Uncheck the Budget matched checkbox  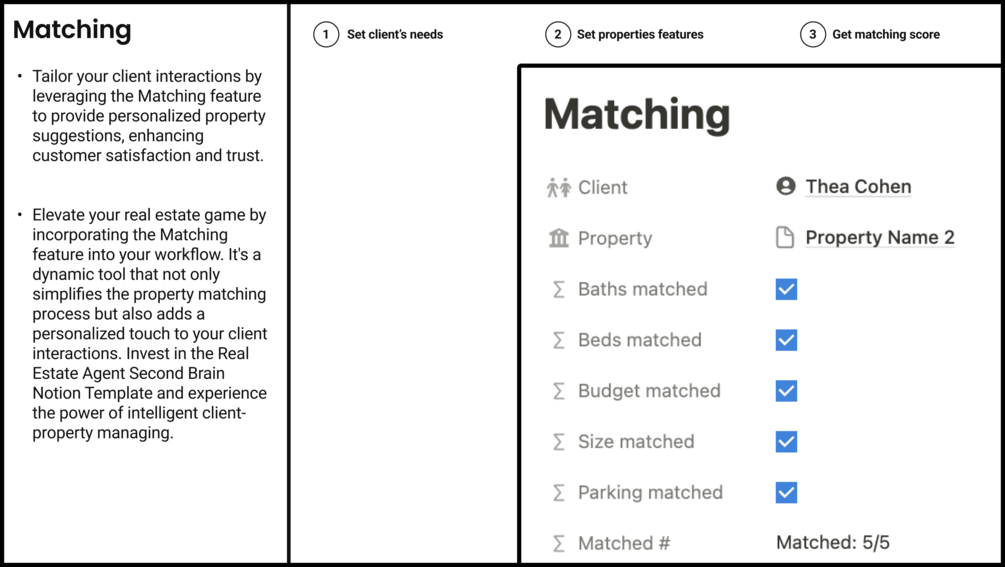[787, 391]
